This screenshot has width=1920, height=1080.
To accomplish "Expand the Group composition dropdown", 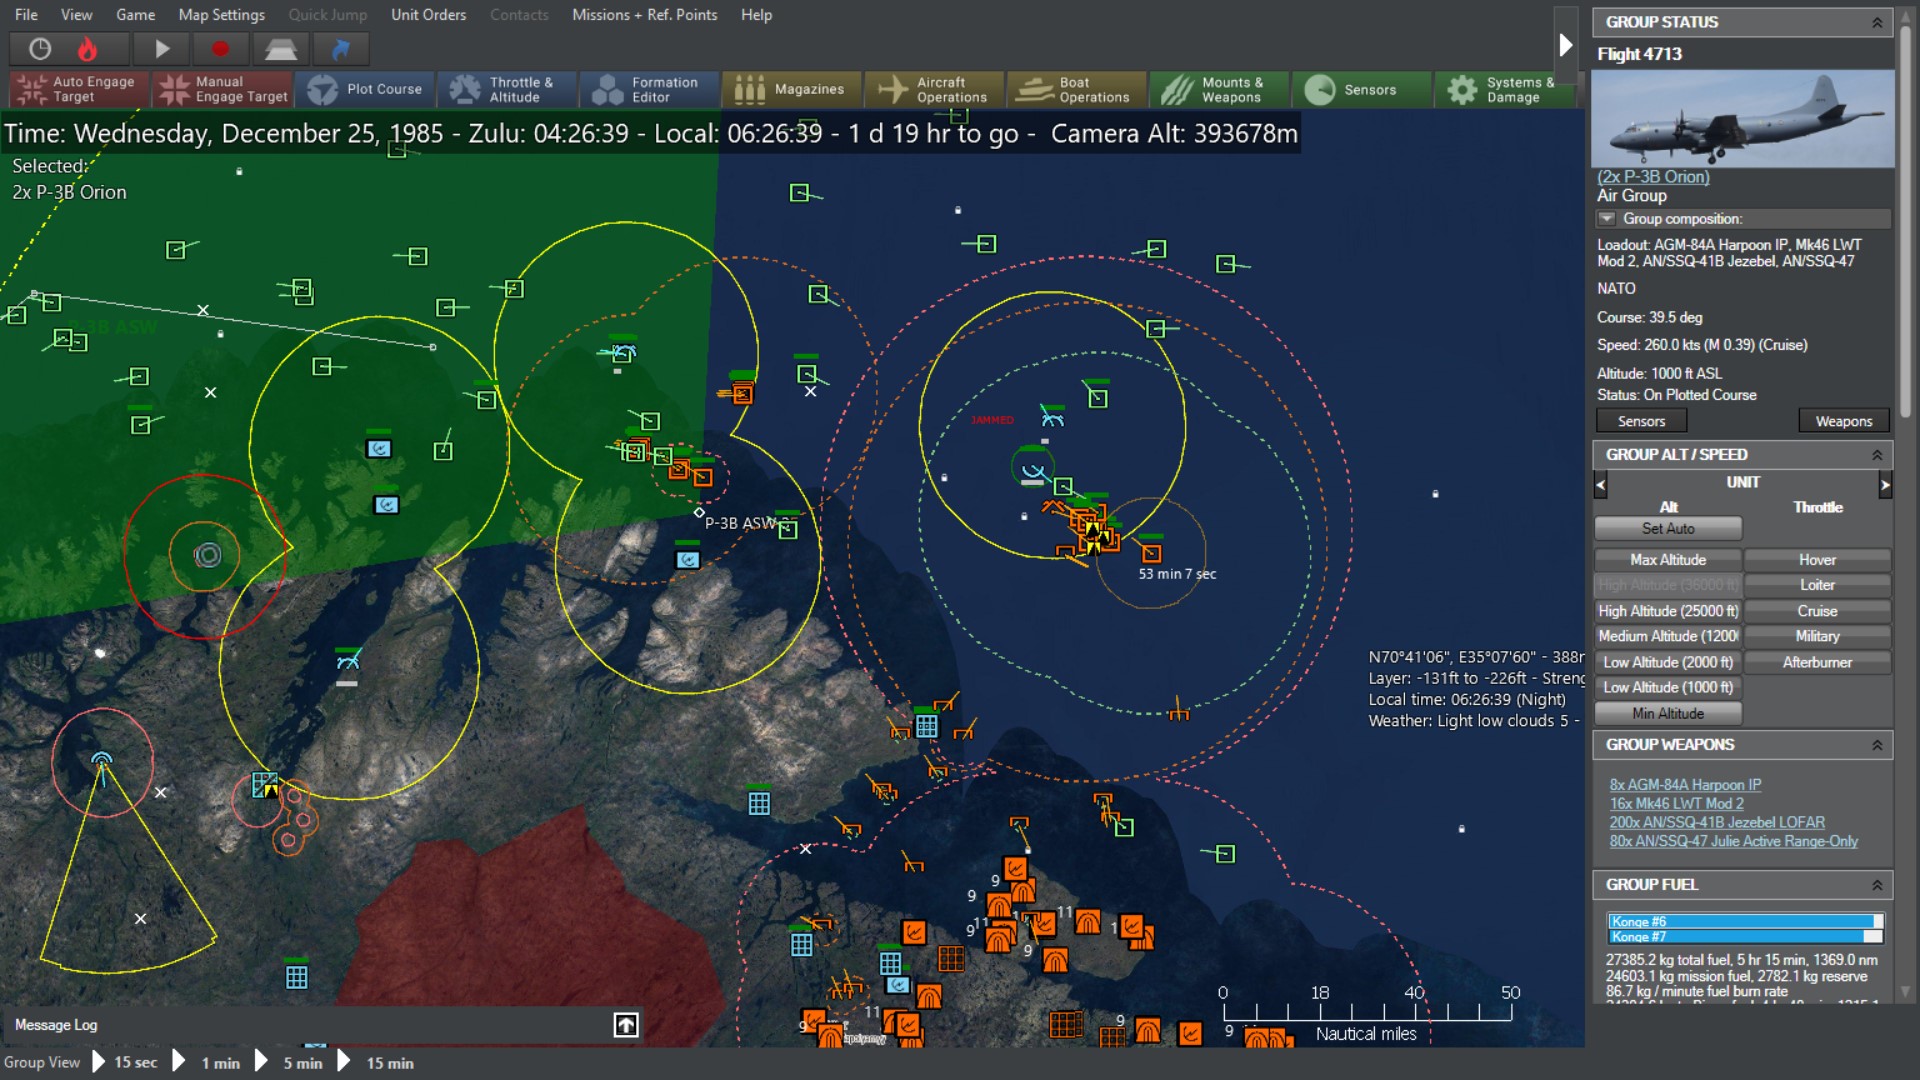I will [1607, 219].
